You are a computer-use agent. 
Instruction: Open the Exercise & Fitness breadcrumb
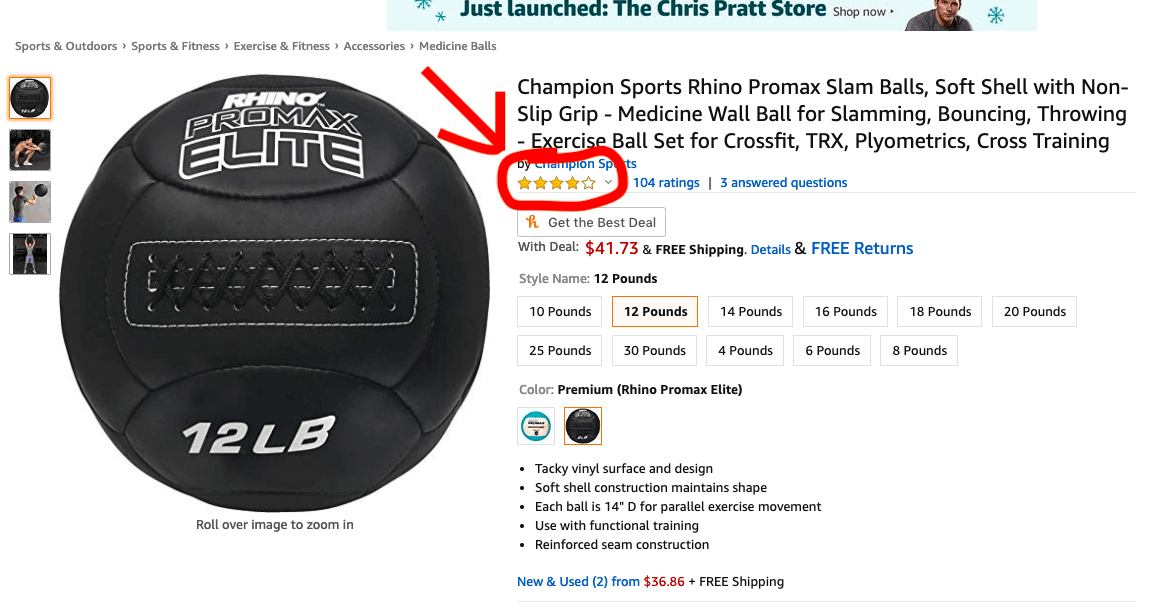282,46
